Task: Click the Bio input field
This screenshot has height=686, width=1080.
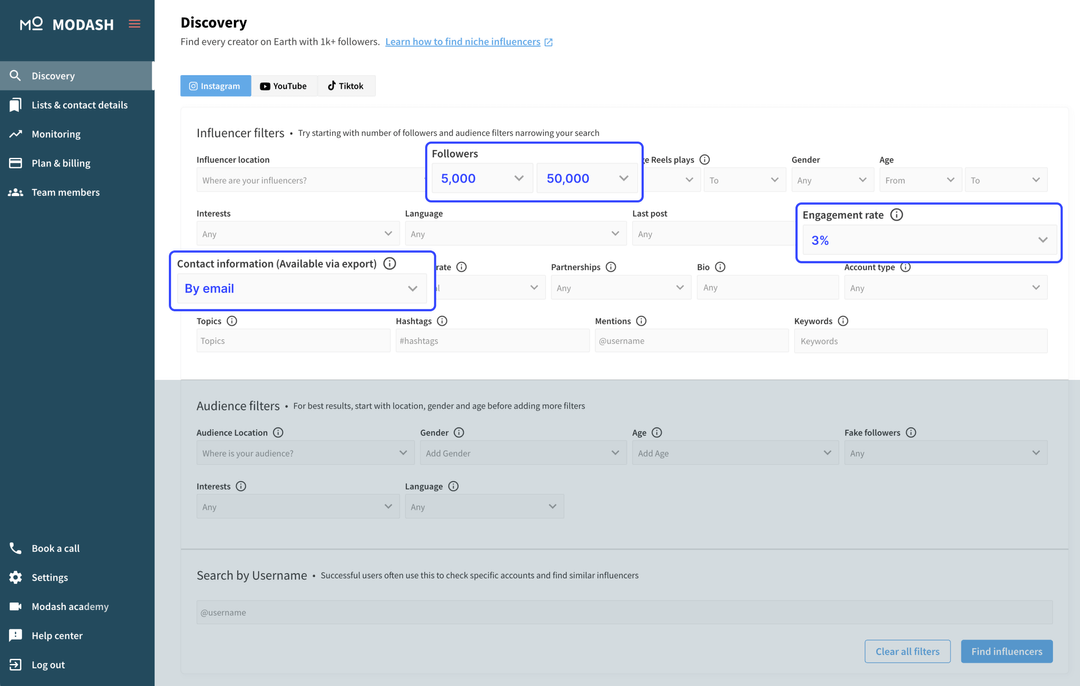Action: pyautogui.click(x=768, y=288)
